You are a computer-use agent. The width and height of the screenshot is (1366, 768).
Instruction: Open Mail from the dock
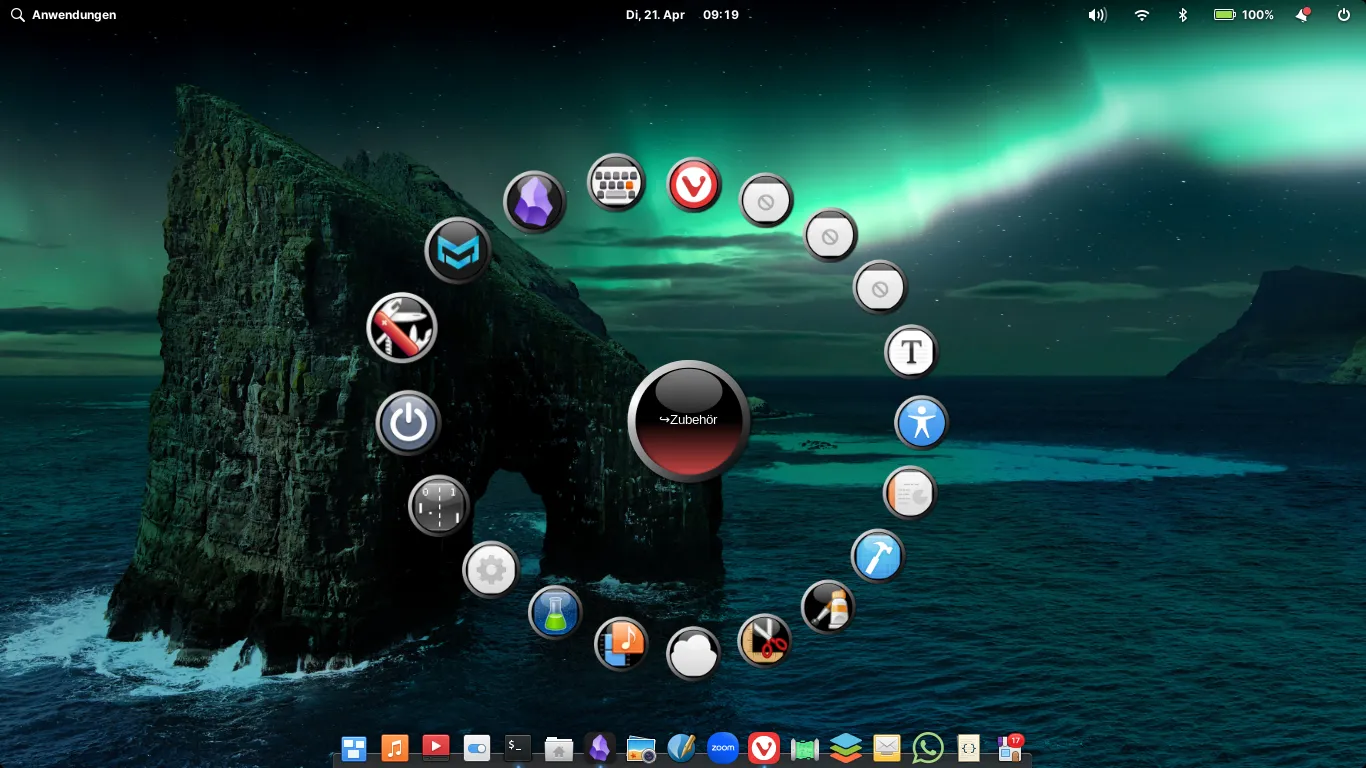click(x=887, y=748)
